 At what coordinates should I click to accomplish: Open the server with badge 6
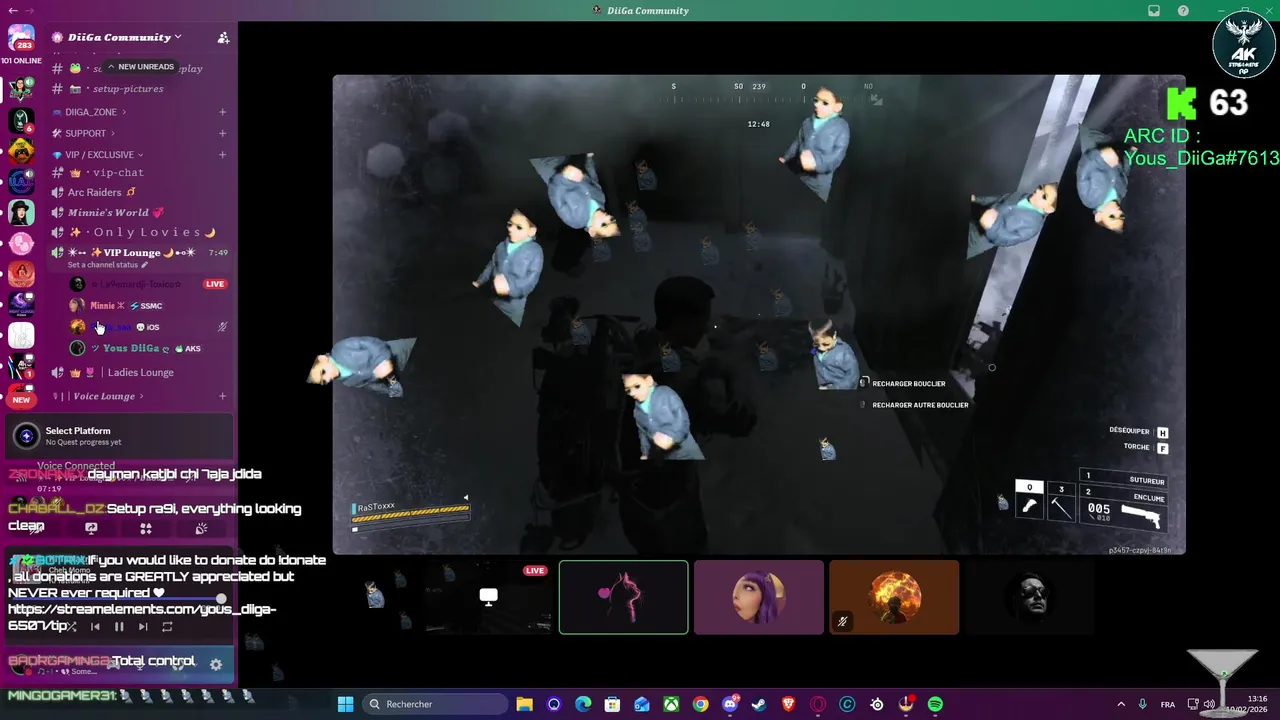coord(21,120)
